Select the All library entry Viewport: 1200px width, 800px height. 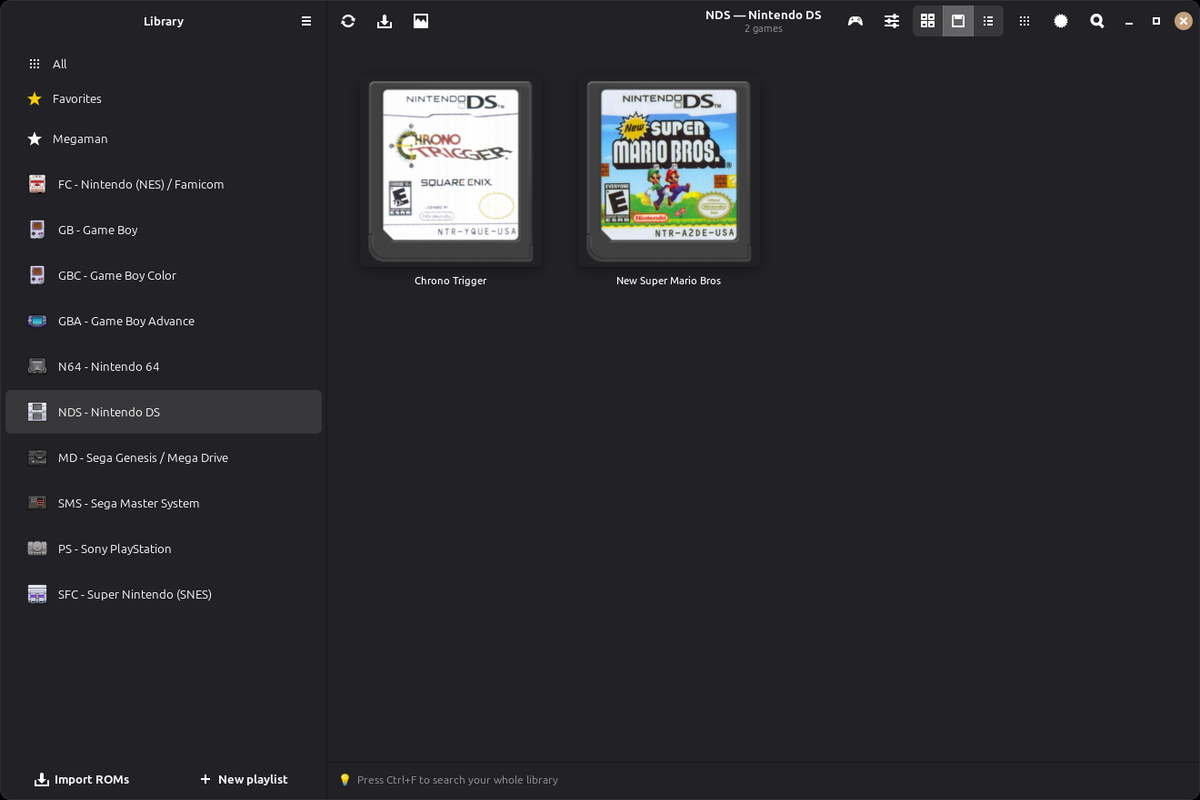pyautogui.click(x=163, y=64)
